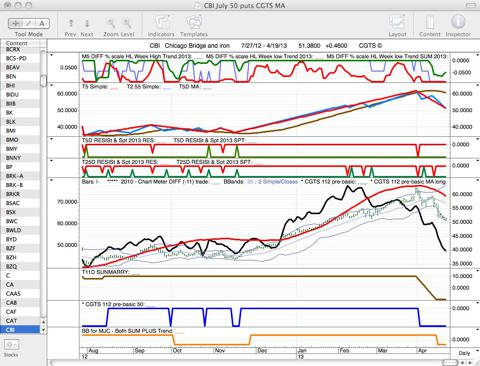Image resolution: width=480 pixels, height=366 pixels.
Task: Toggle the Content panel icon
Action: point(430,23)
